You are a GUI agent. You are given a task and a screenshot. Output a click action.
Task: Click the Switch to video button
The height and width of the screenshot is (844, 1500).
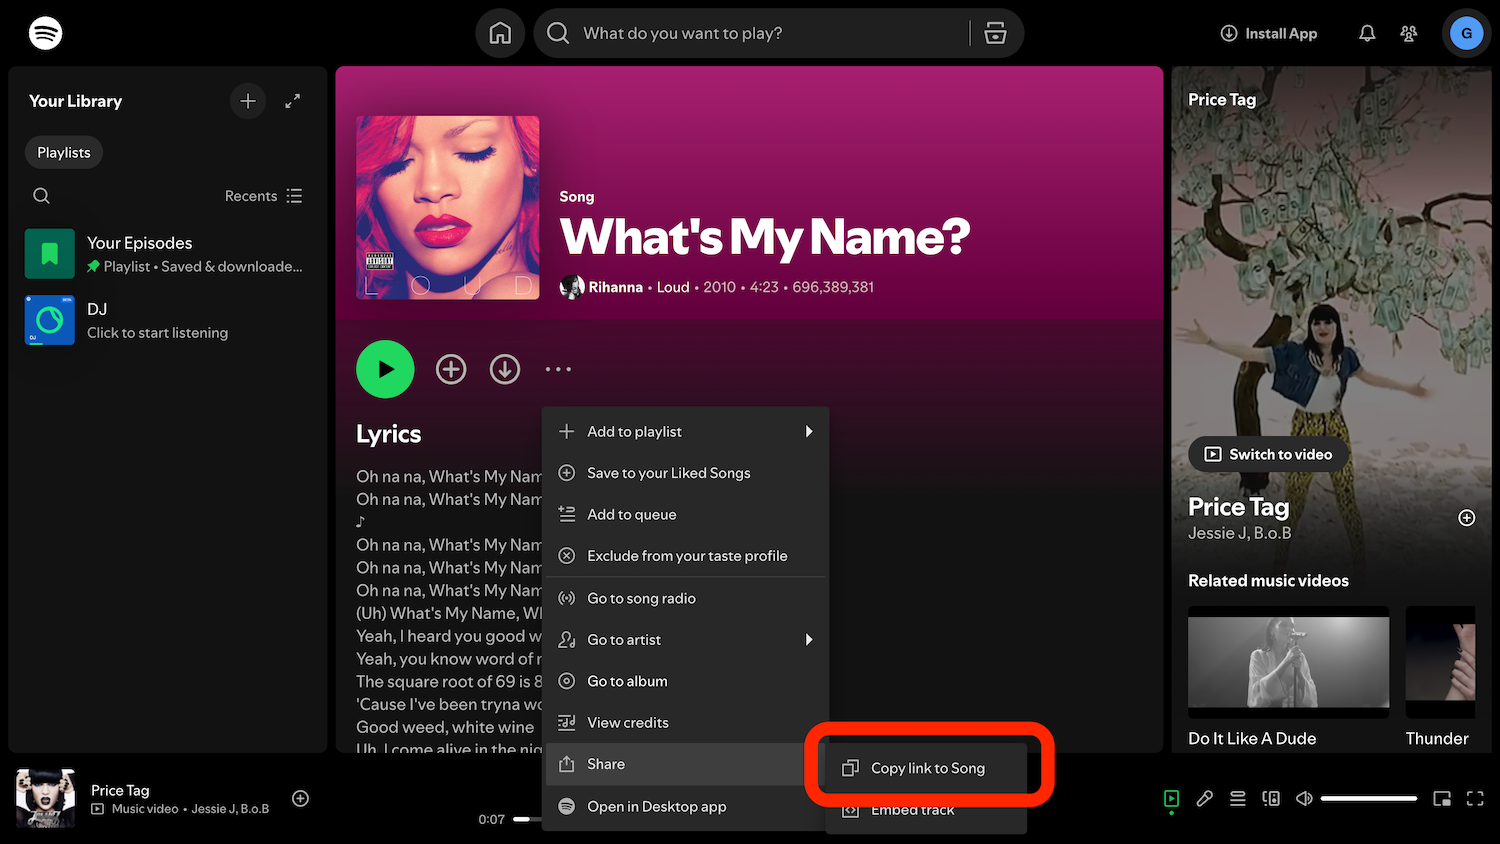tap(1267, 454)
